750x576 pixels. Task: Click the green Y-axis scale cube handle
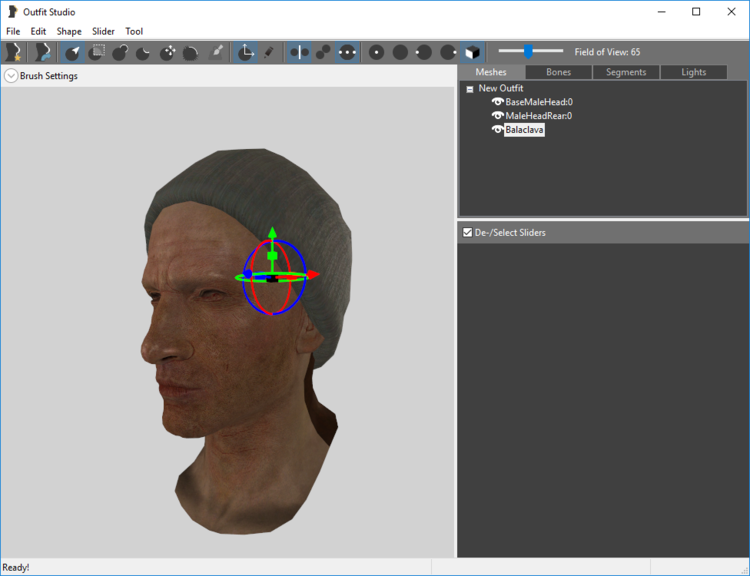click(272, 256)
